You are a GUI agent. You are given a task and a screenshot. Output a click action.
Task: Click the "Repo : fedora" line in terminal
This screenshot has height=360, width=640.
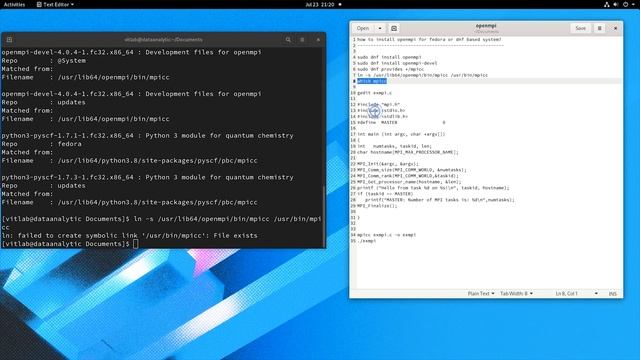point(41,144)
